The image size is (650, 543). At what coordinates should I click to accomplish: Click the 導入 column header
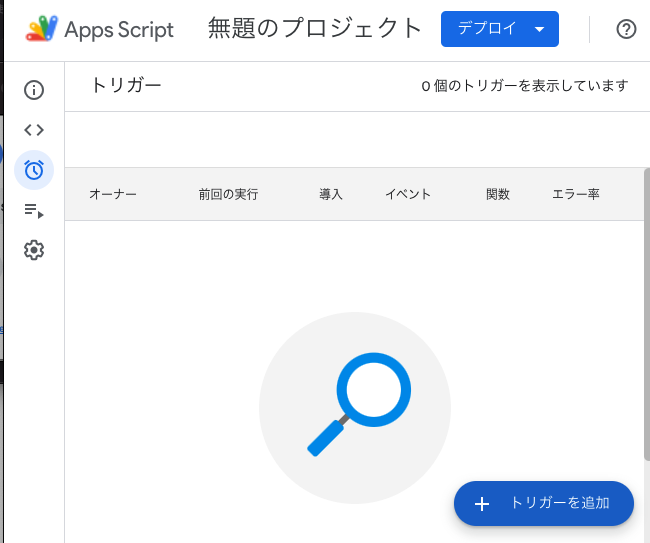point(331,194)
